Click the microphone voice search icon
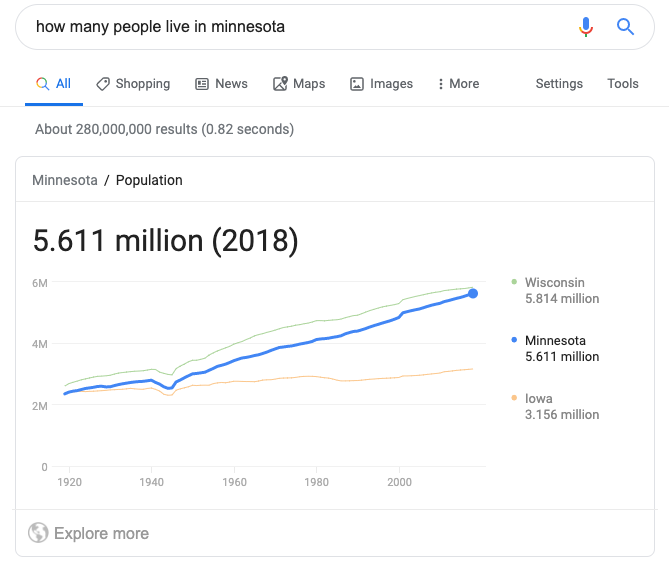 (587, 27)
